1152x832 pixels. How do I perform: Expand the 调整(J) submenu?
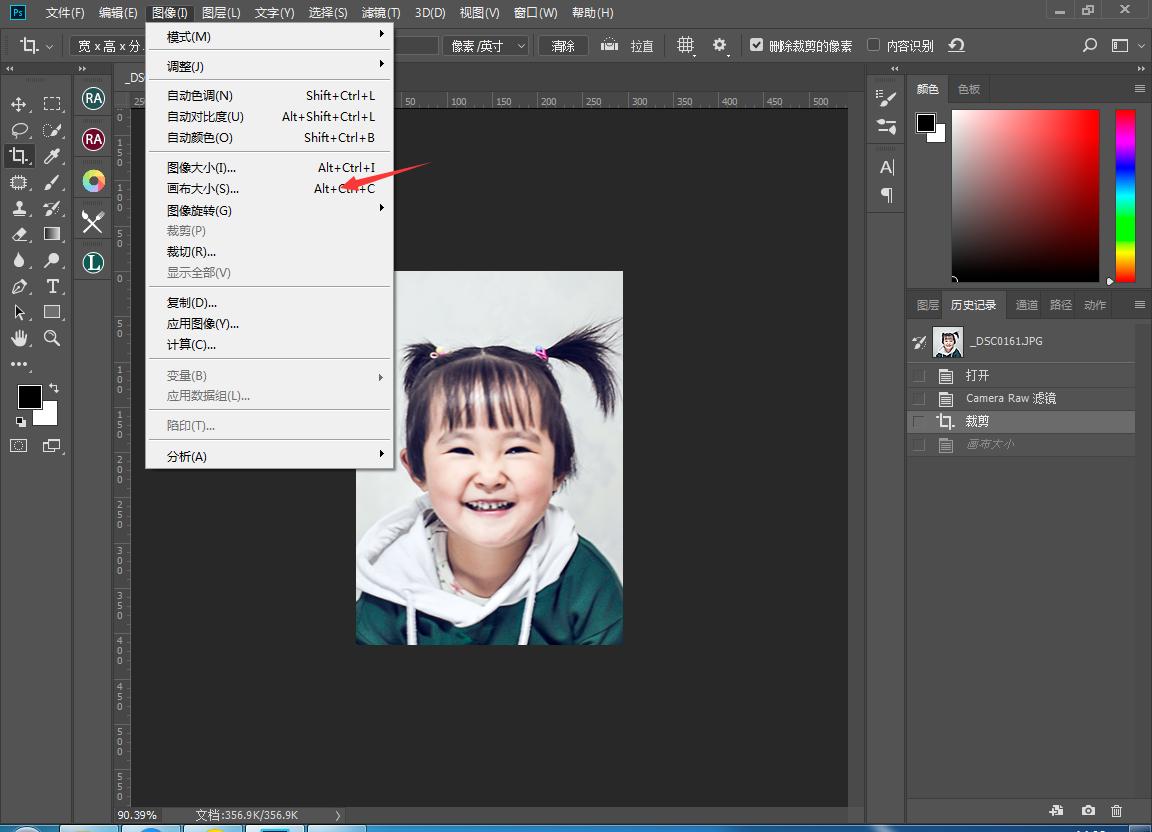tap(185, 66)
